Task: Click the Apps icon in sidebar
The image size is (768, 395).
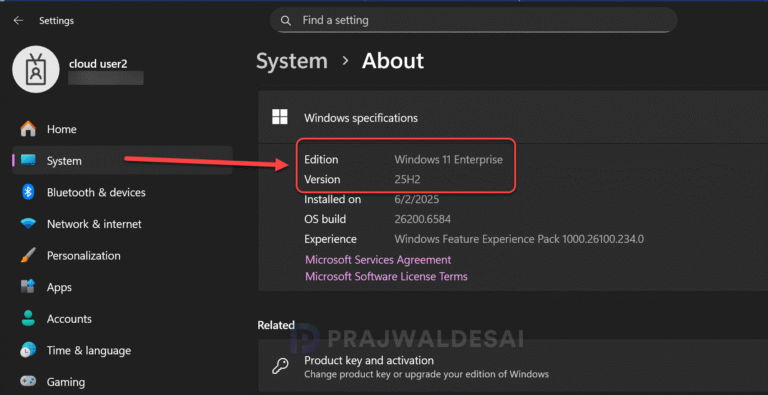Action: [28, 287]
